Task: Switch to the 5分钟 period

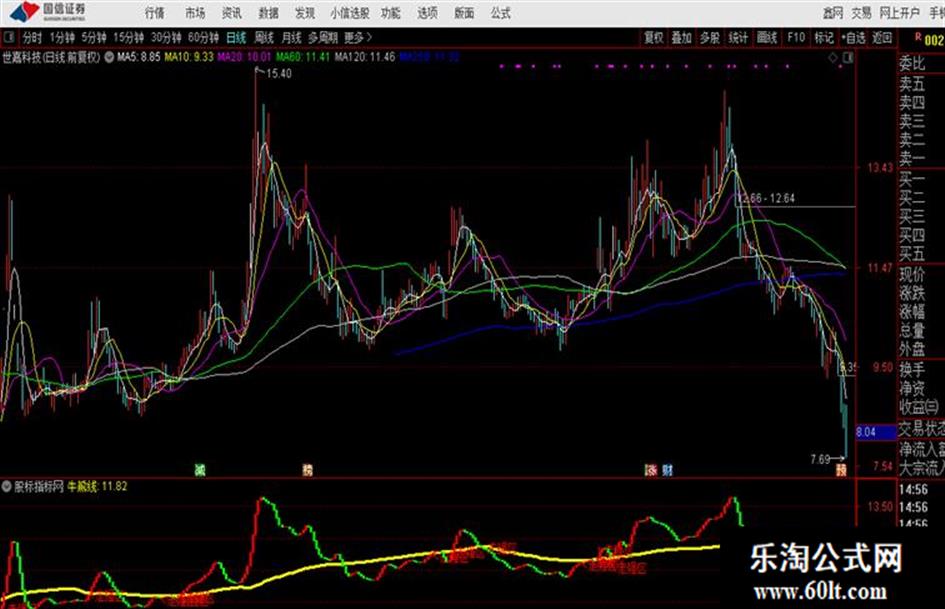Action: click(94, 37)
